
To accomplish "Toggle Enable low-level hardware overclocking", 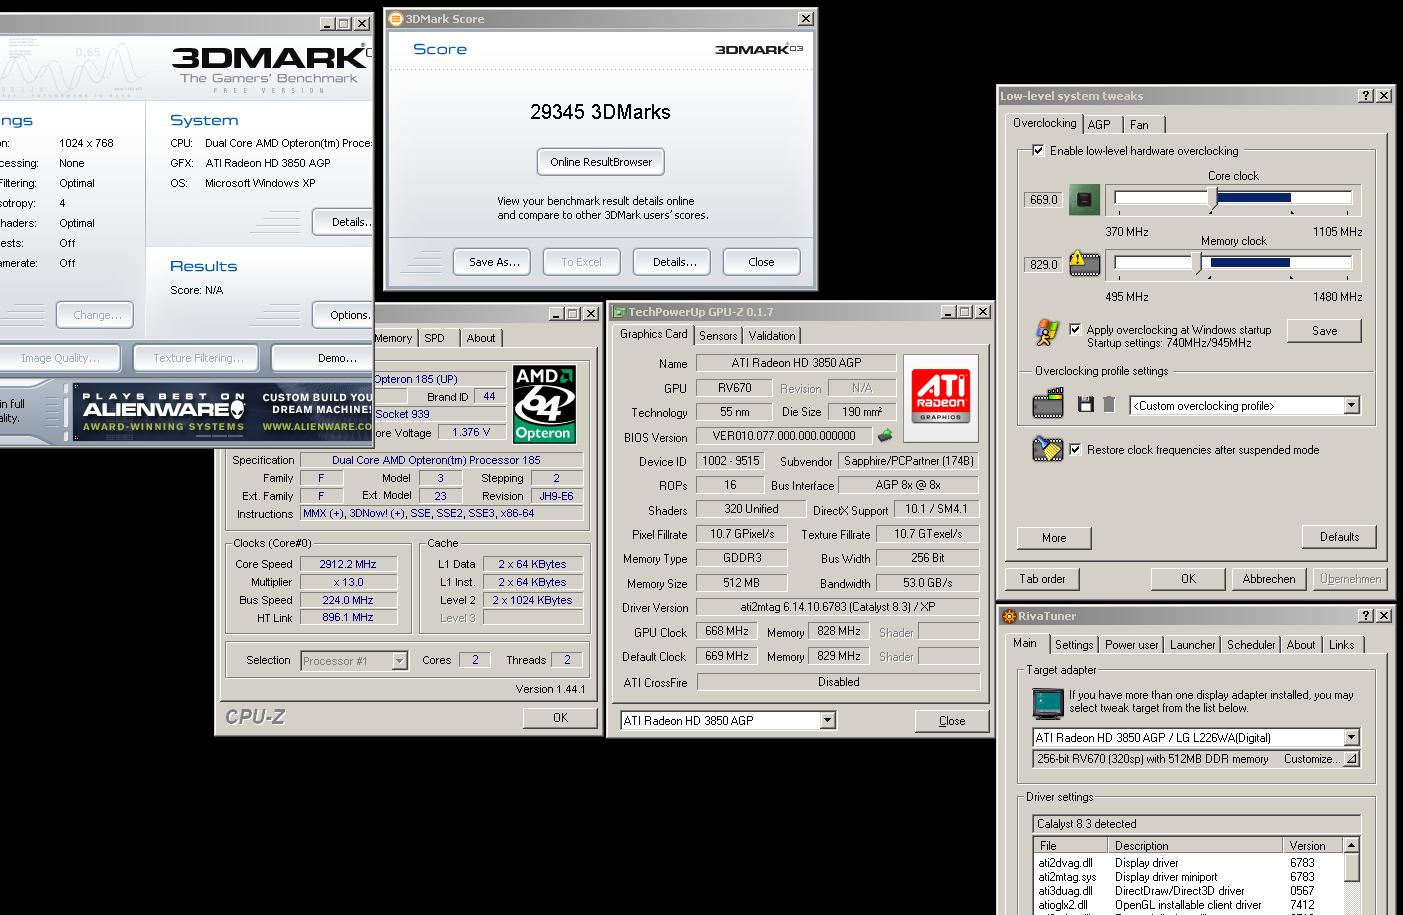I will click(x=1038, y=151).
